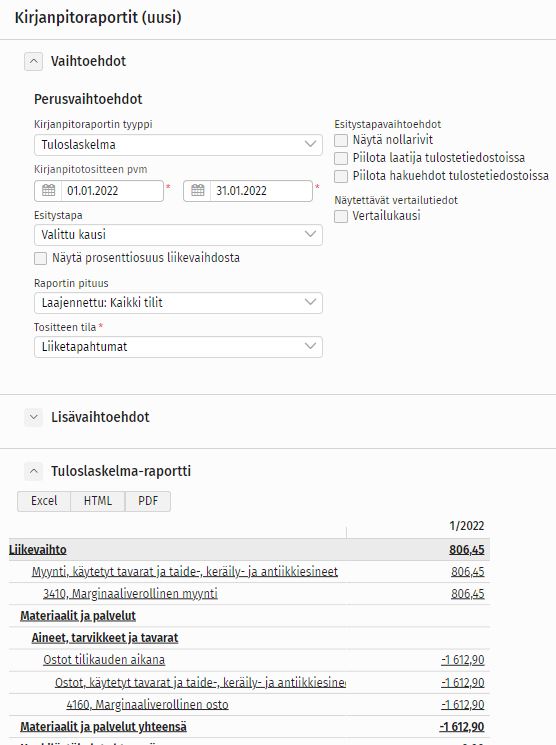Click the 01.01.2022 start date field

[112, 191]
